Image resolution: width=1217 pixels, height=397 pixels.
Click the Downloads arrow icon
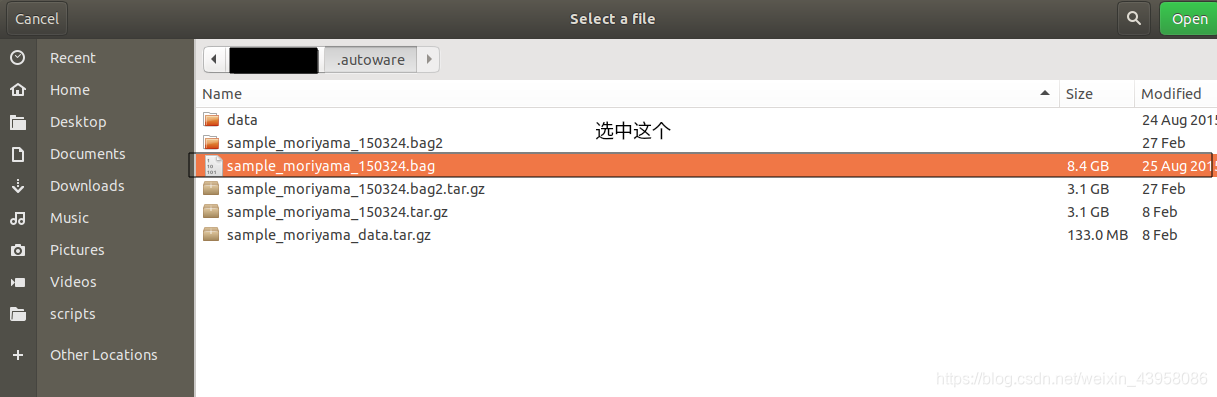click(17, 186)
